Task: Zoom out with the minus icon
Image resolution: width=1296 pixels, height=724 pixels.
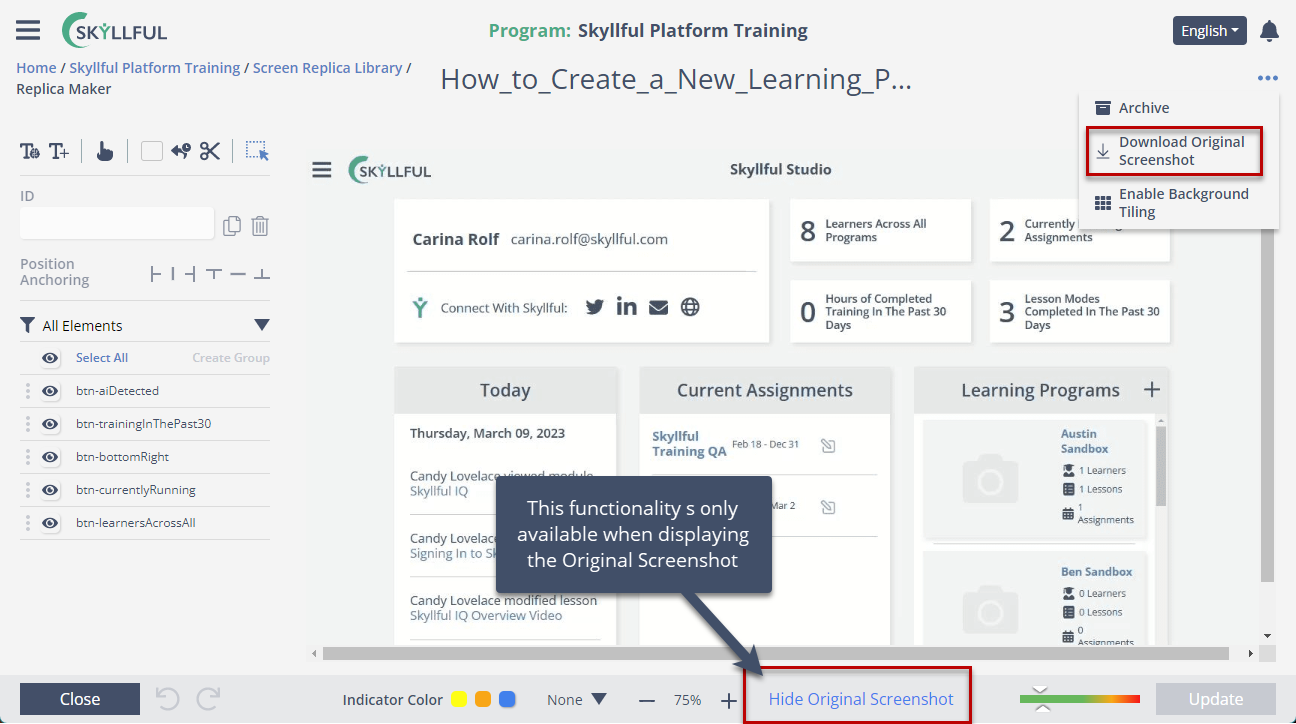Action: pyautogui.click(x=647, y=700)
